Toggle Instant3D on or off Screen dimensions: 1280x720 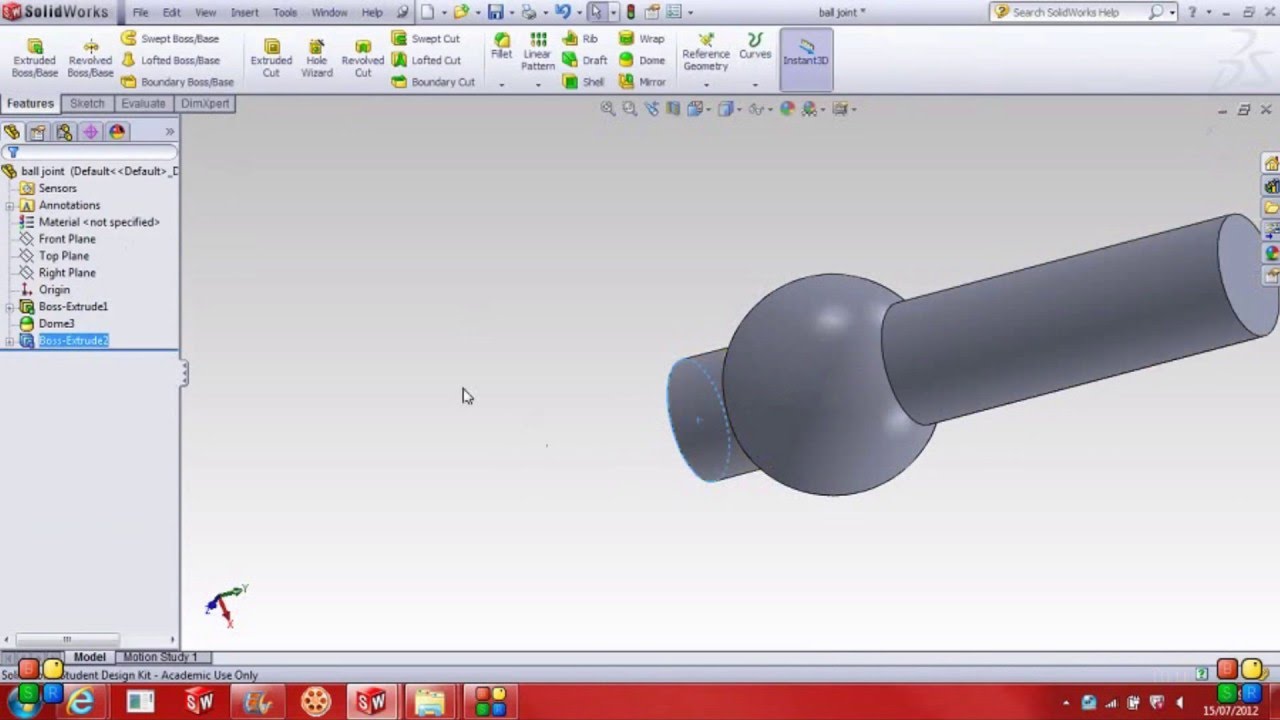pos(806,55)
